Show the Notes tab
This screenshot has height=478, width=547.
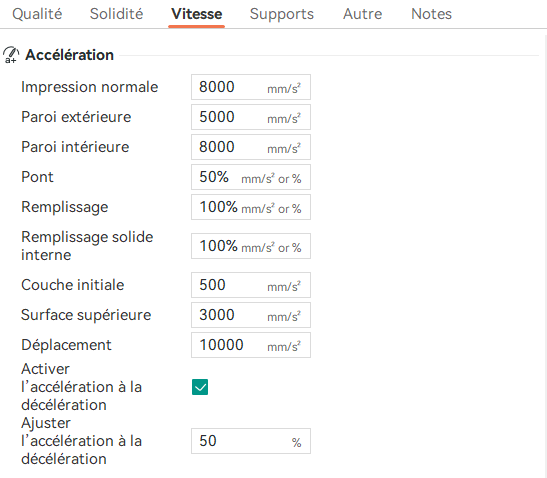point(431,14)
